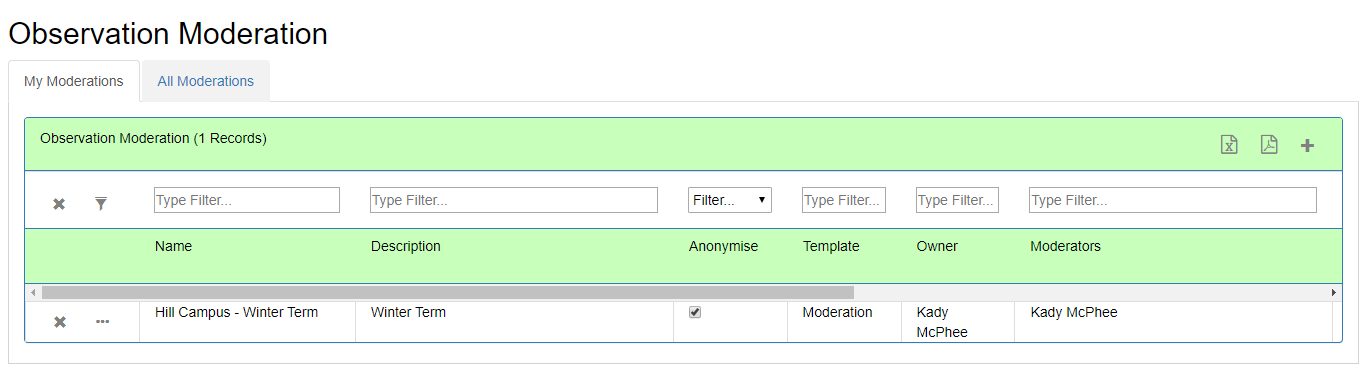Open the Anonymise Filter dropdown
The image size is (1366, 375).
pyautogui.click(x=730, y=200)
